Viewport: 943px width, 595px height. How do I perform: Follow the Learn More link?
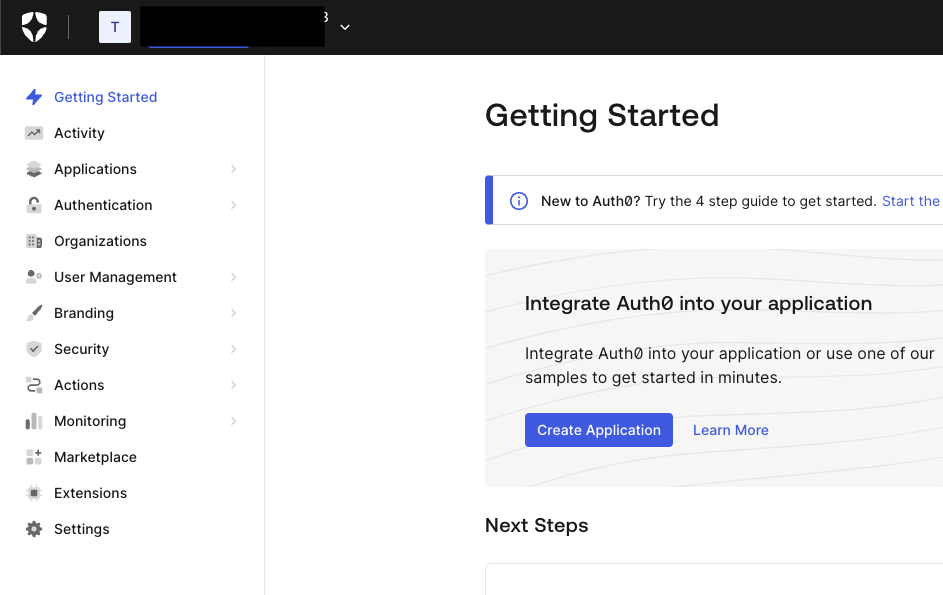coord(730,430)
